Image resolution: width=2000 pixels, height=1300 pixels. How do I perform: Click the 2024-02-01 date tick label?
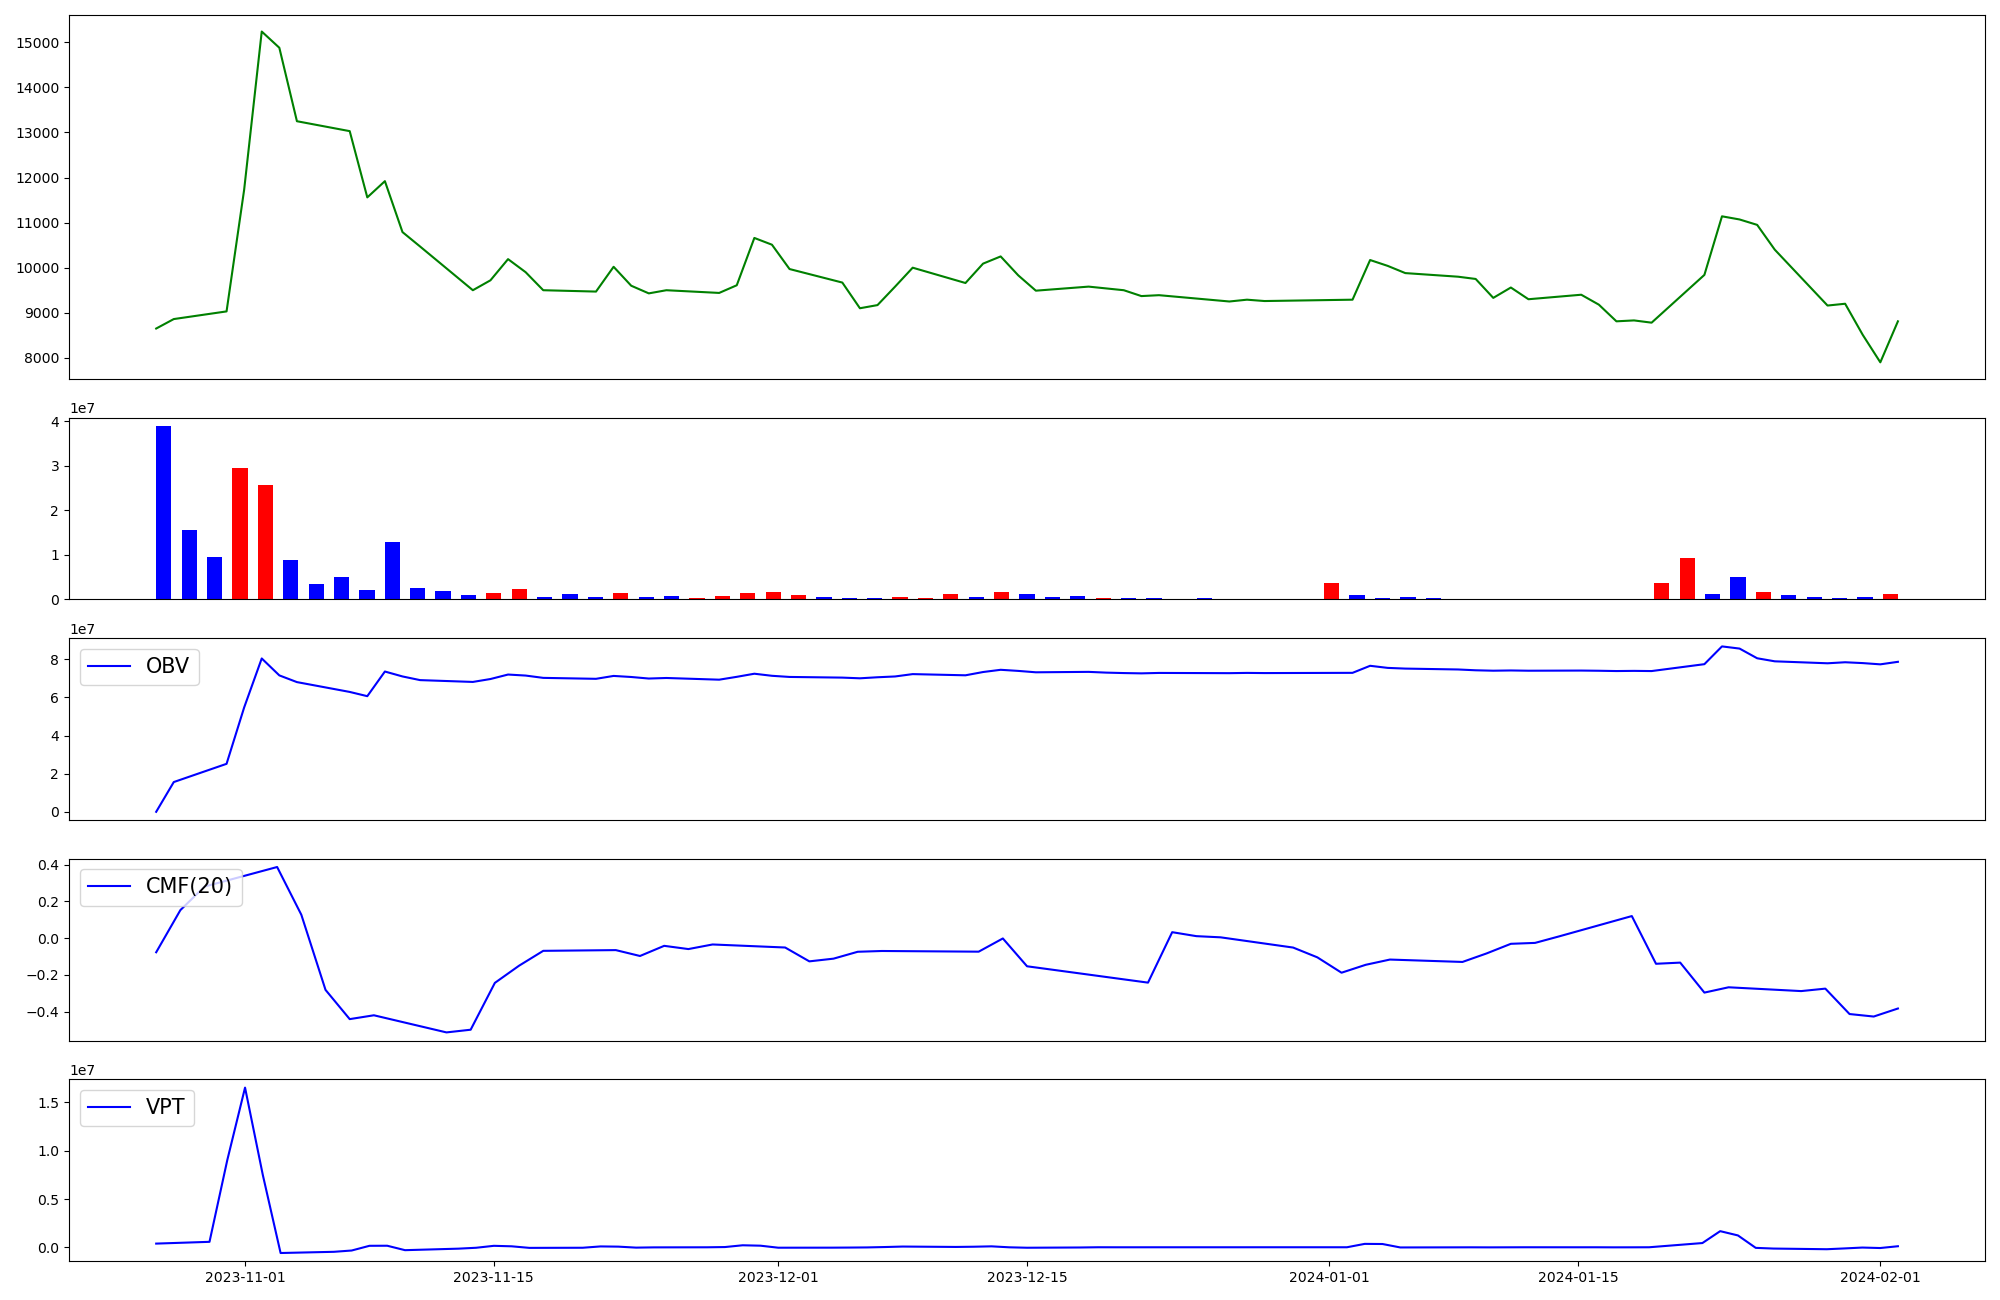click(1880, 1277)
